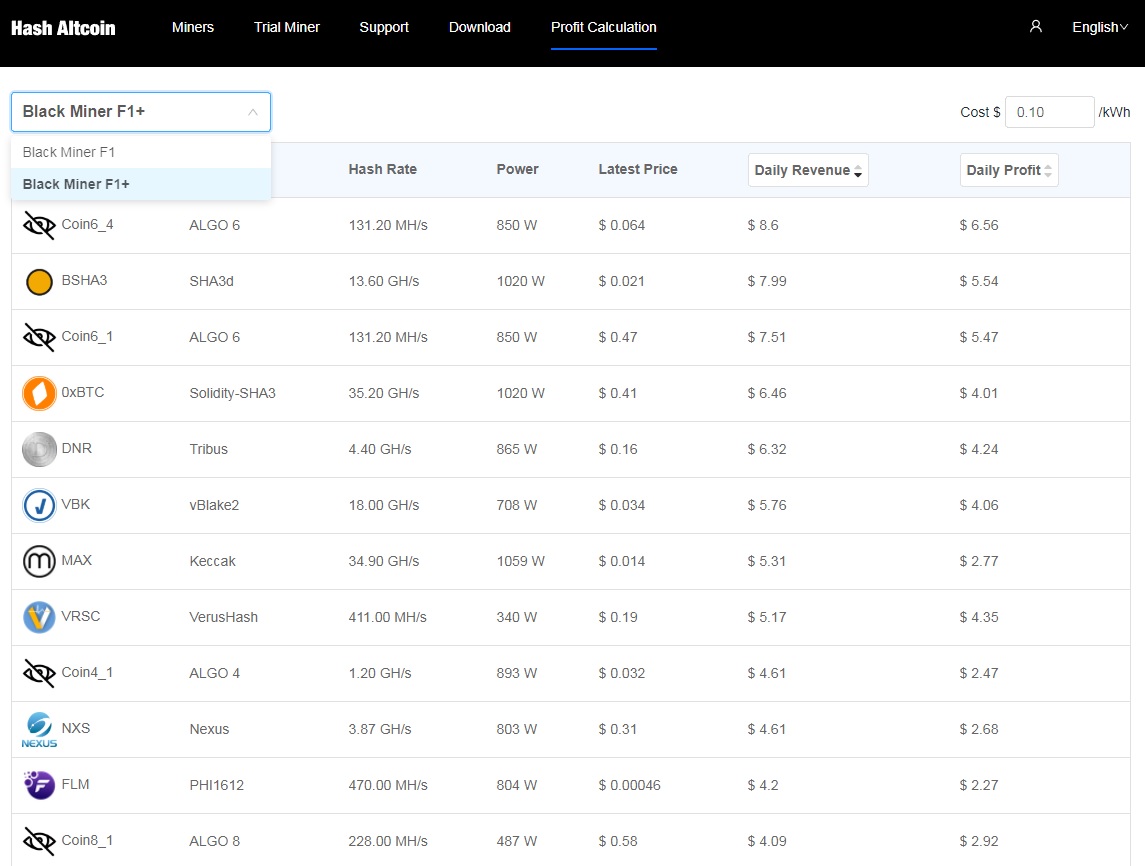Click the electricity cost input field

click(x=1049, y=112)
